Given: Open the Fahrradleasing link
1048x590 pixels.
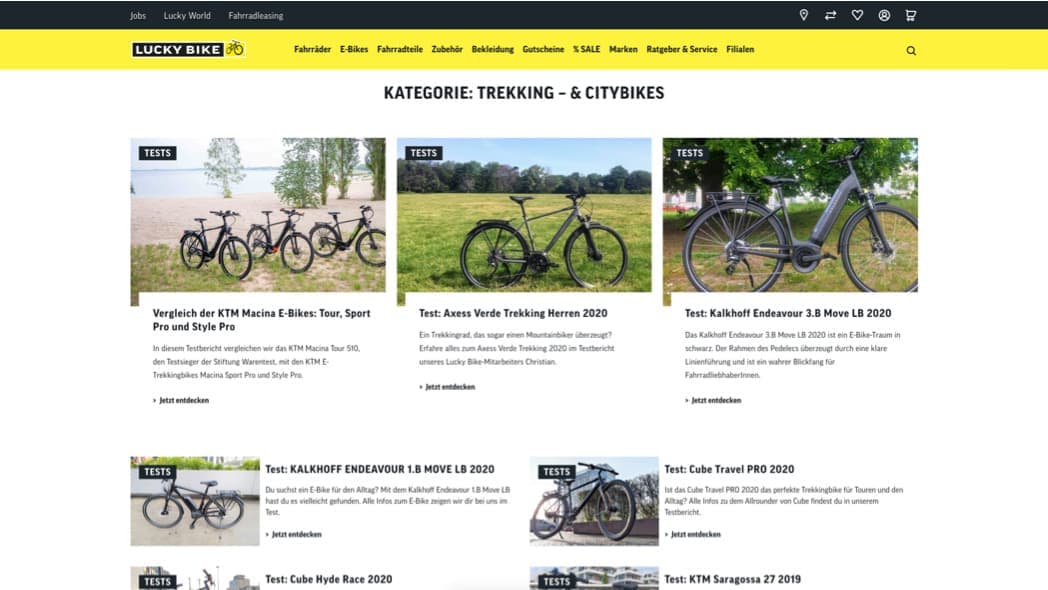Looking at the screenshot, I should click(255, 15).
